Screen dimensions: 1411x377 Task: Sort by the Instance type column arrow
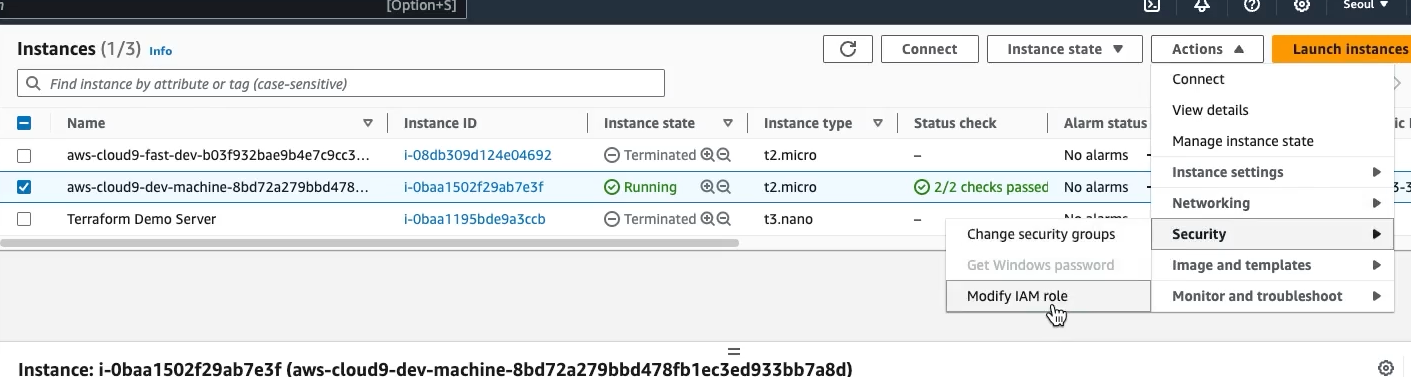pyautogui.click(x=878, y=123)
